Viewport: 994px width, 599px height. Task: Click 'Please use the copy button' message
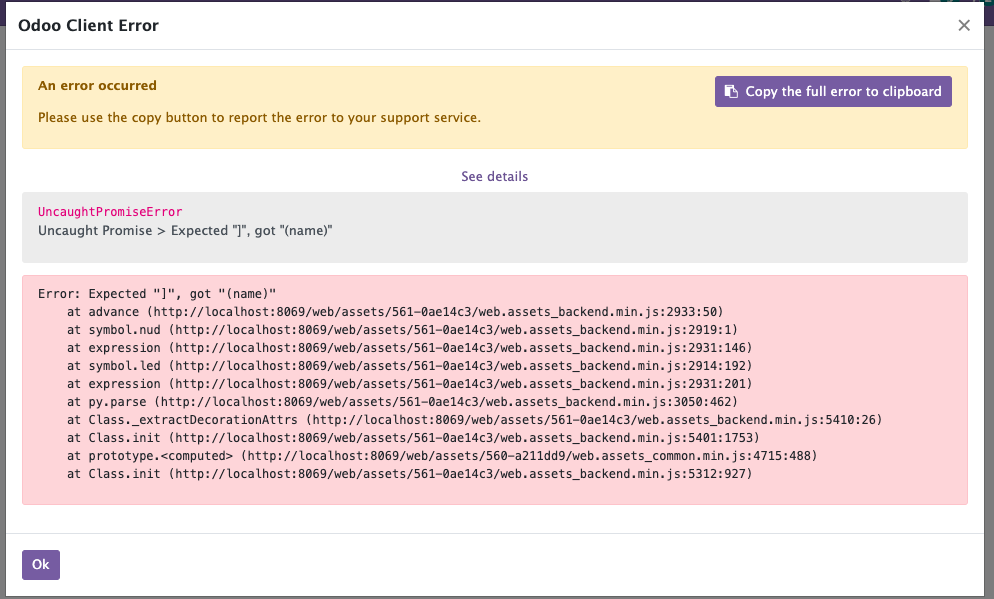pos(259,117)
